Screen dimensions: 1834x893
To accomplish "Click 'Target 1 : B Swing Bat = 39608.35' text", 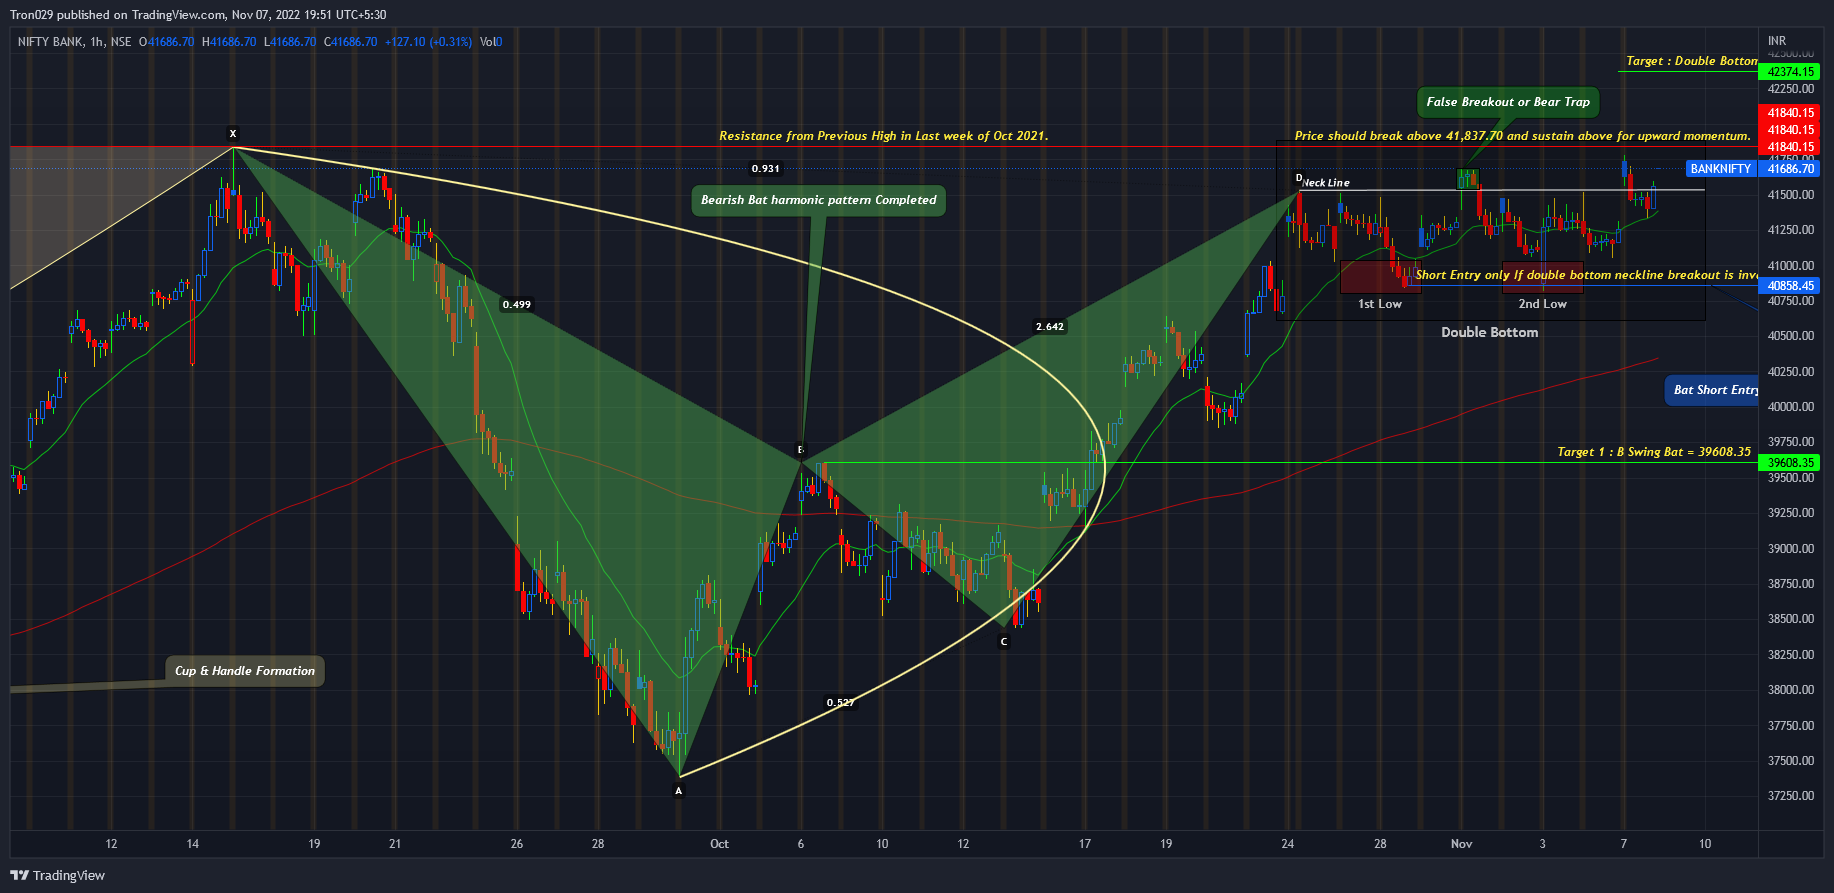I will click(1654, 452).
